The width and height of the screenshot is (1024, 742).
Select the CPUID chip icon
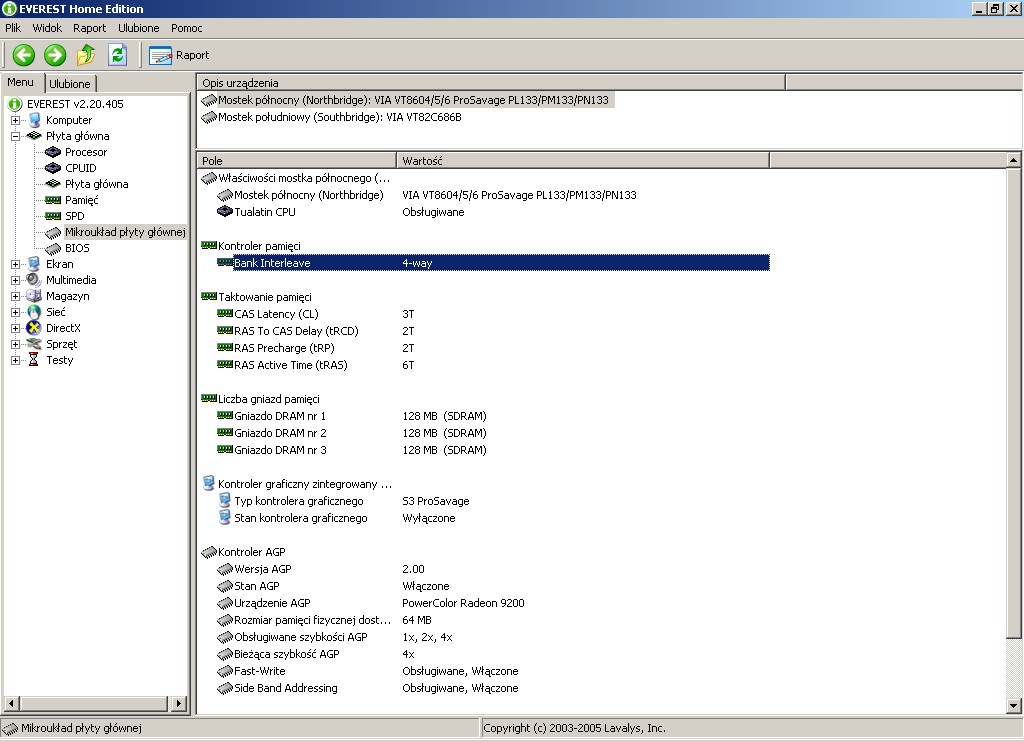point(53,168)
